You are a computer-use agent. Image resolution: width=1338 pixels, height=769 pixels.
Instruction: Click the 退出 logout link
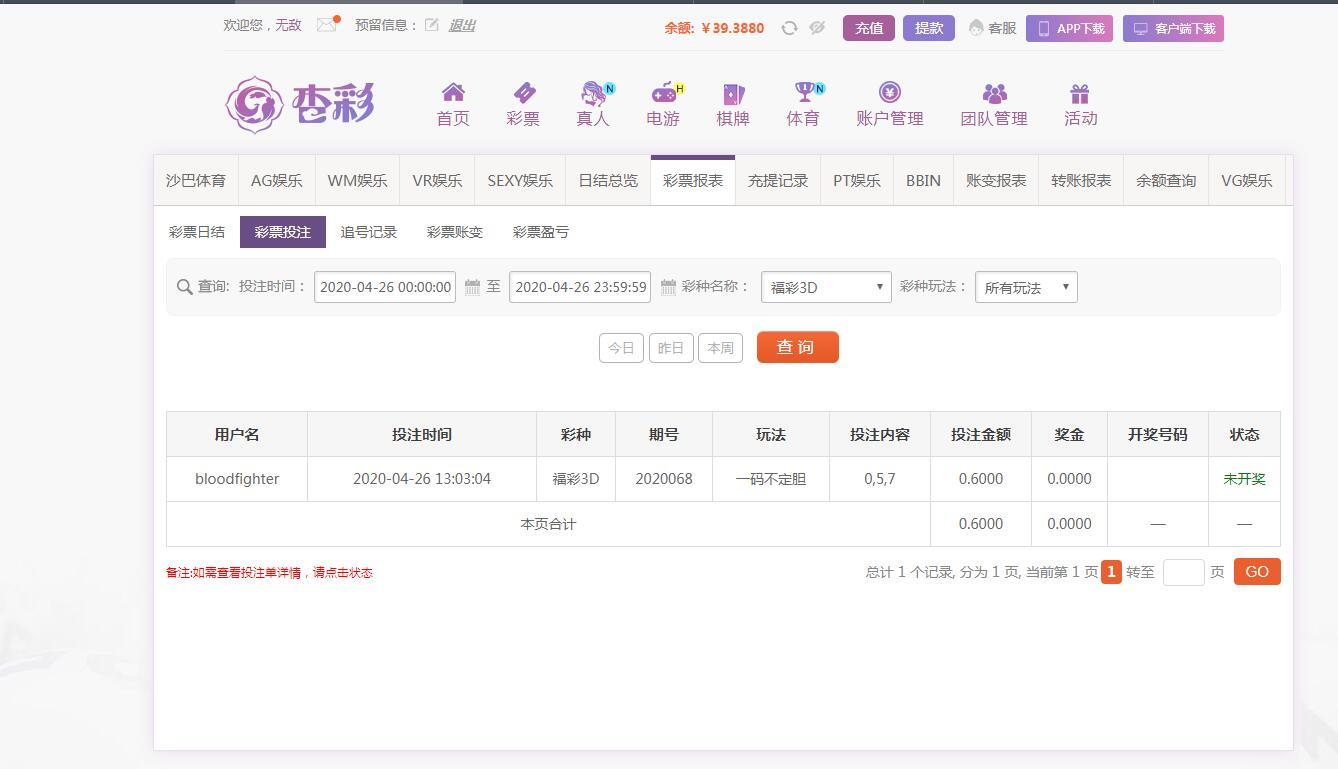(462, 25)
